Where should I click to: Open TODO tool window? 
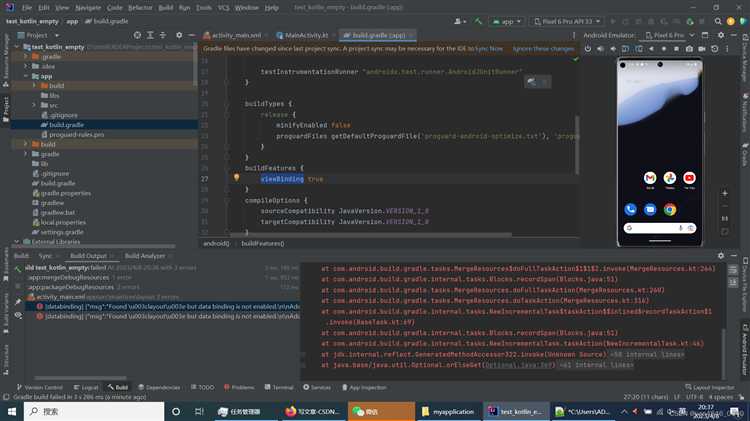click(x=202, y=387)
